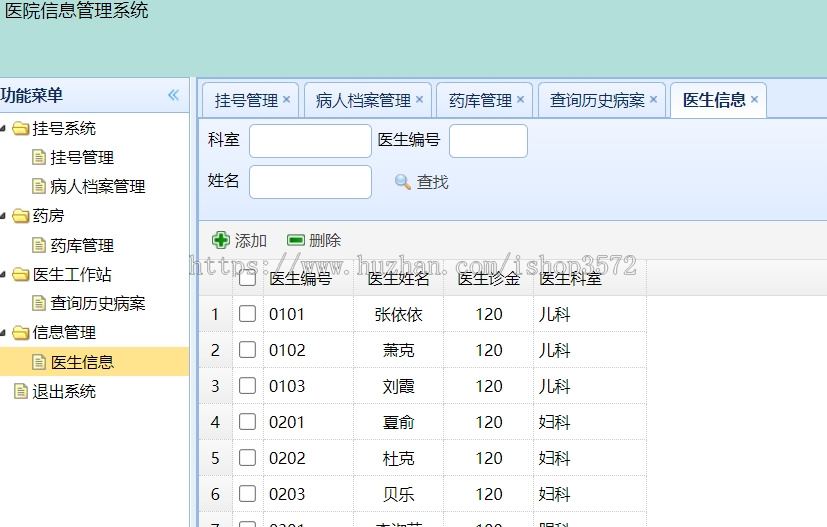Open 病人档案管理 from the sidebar tree
Viewport: 827px width, 527px height.
(98, 186)
